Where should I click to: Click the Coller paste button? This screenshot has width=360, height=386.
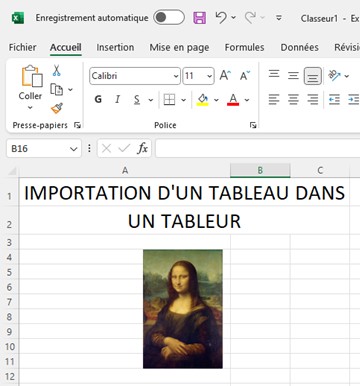coord(30,87)
